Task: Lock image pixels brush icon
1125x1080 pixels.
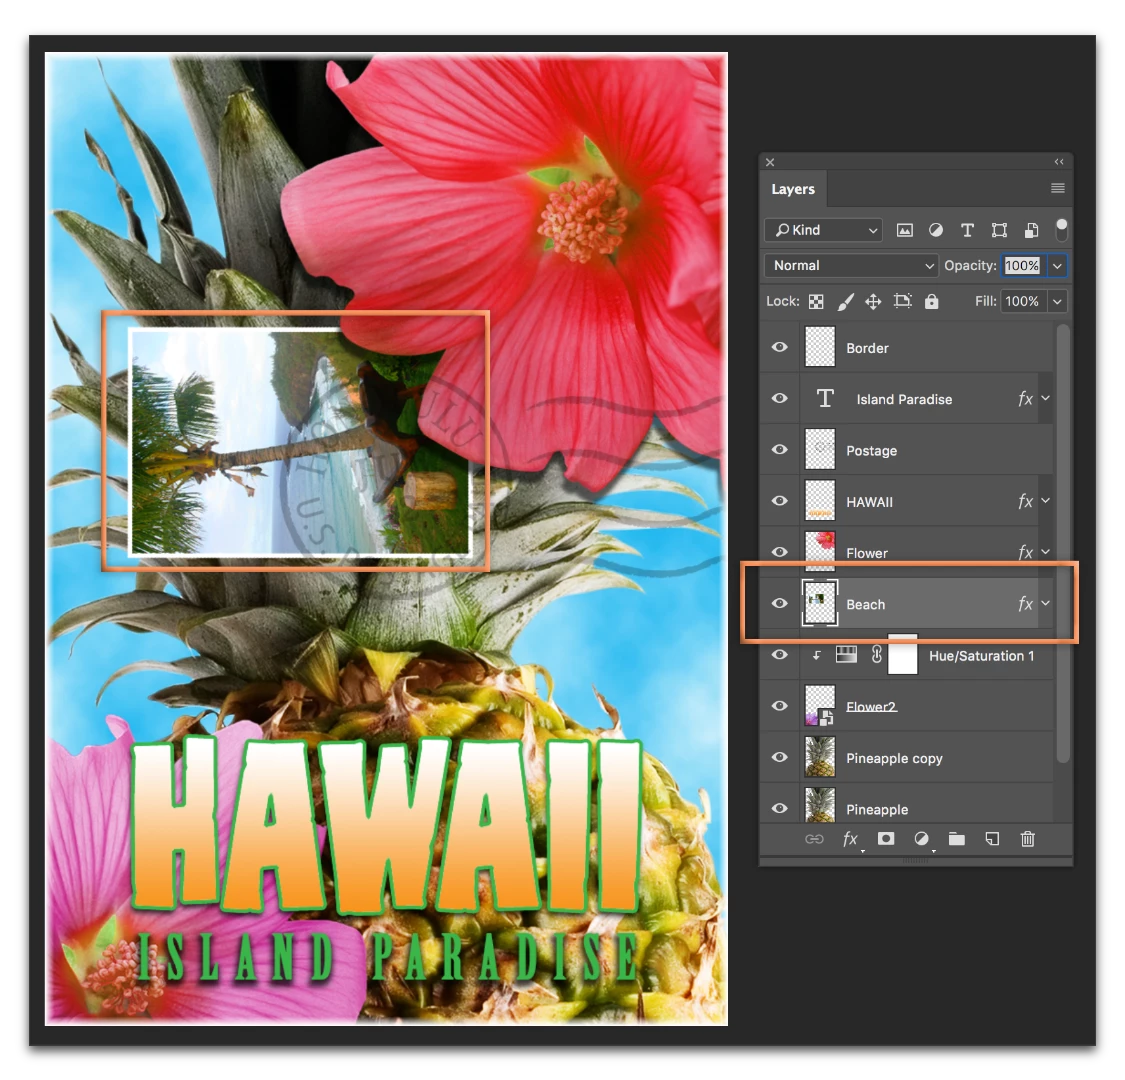Action: point(845,301)
